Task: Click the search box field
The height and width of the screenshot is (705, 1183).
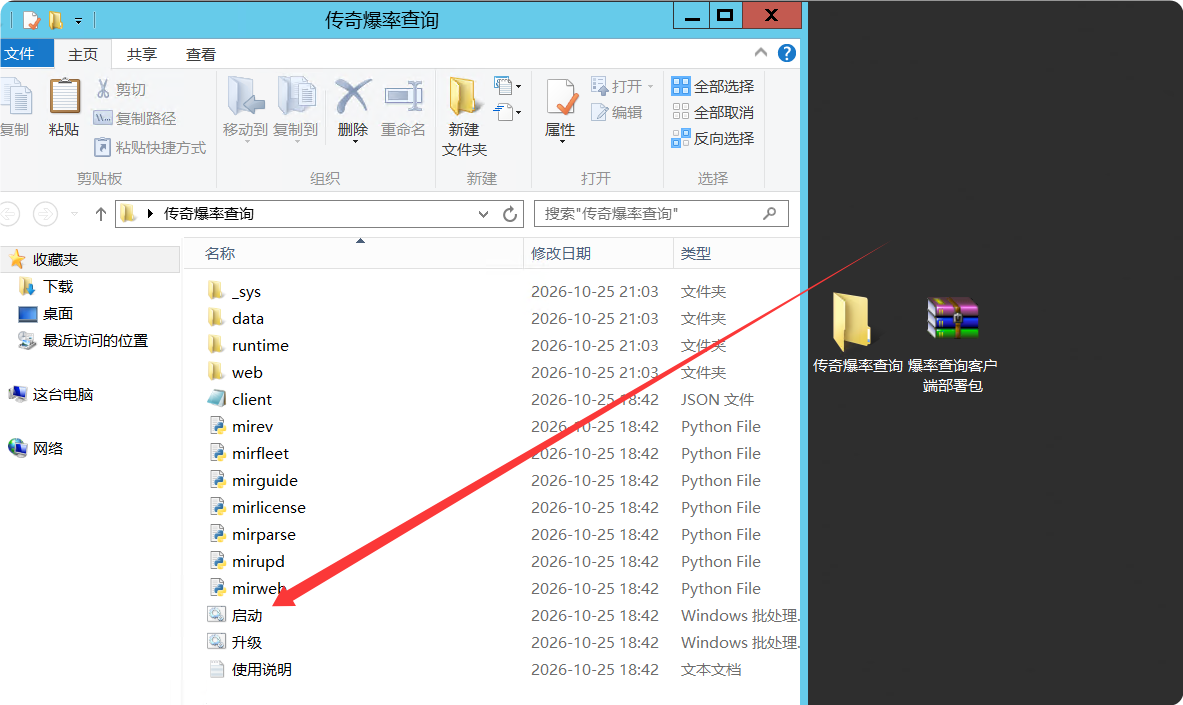Action: (661, 214)
